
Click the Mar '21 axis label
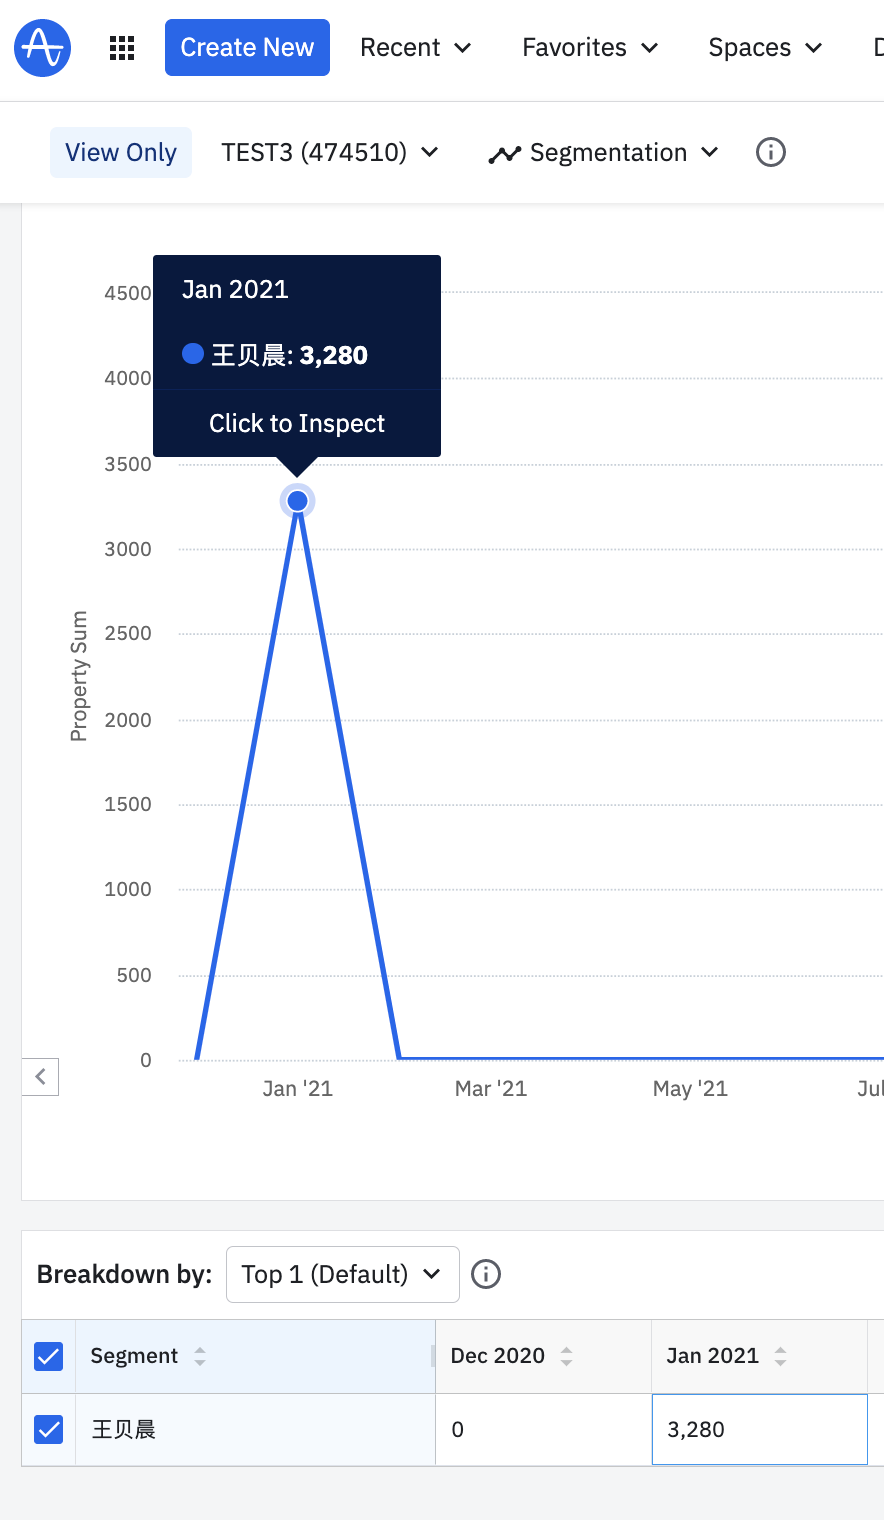click(x=491, y=1088)
